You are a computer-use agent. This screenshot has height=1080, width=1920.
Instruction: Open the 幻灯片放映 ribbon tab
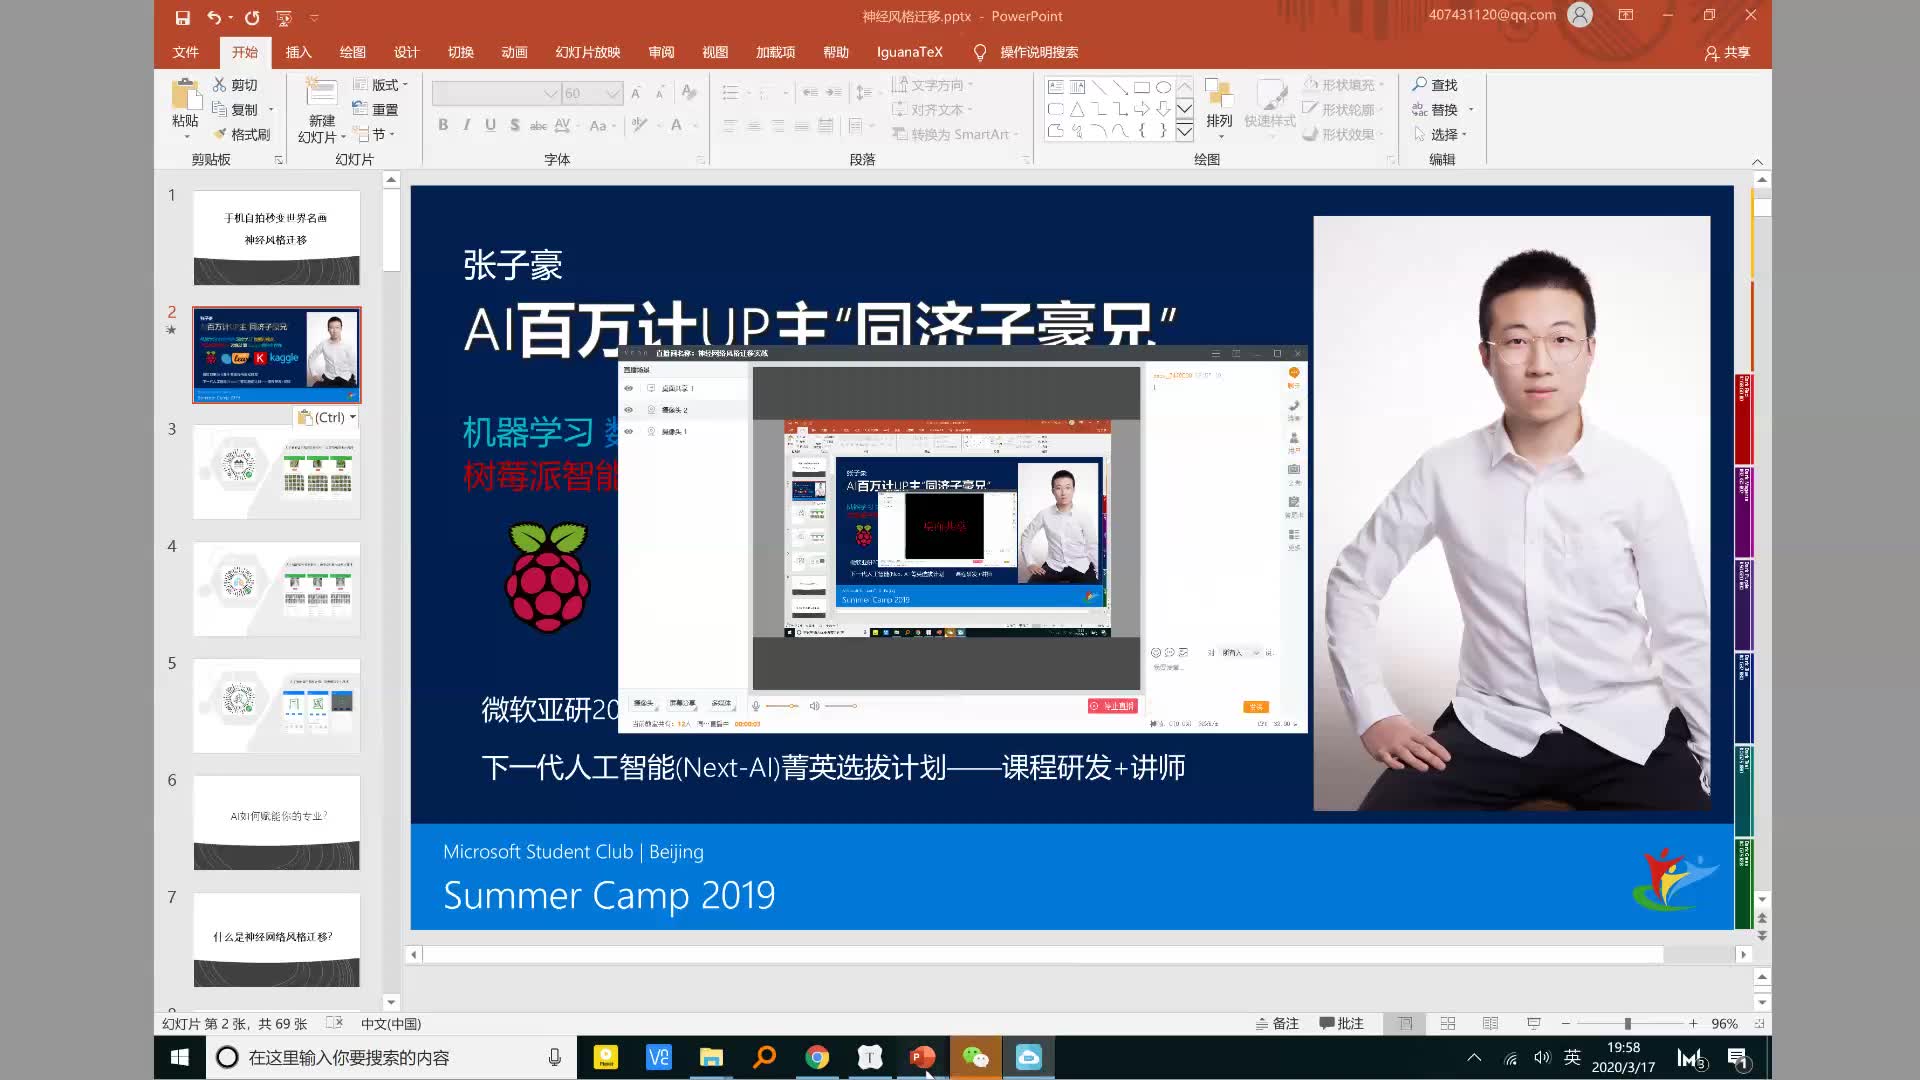[588, 52]
